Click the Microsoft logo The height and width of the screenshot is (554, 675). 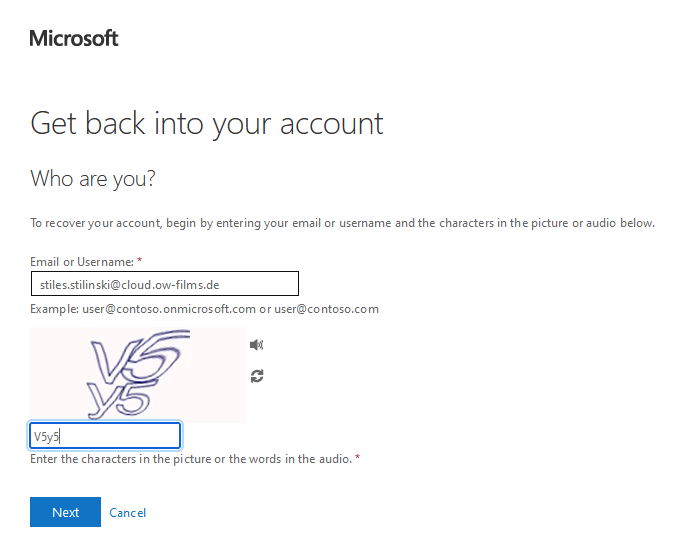(74, 39)
